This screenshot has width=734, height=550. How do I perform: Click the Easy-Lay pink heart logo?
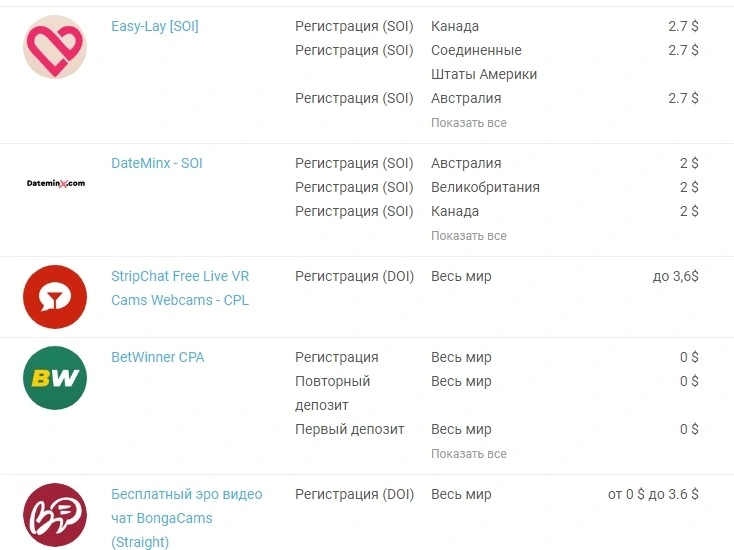coord(55,47)
